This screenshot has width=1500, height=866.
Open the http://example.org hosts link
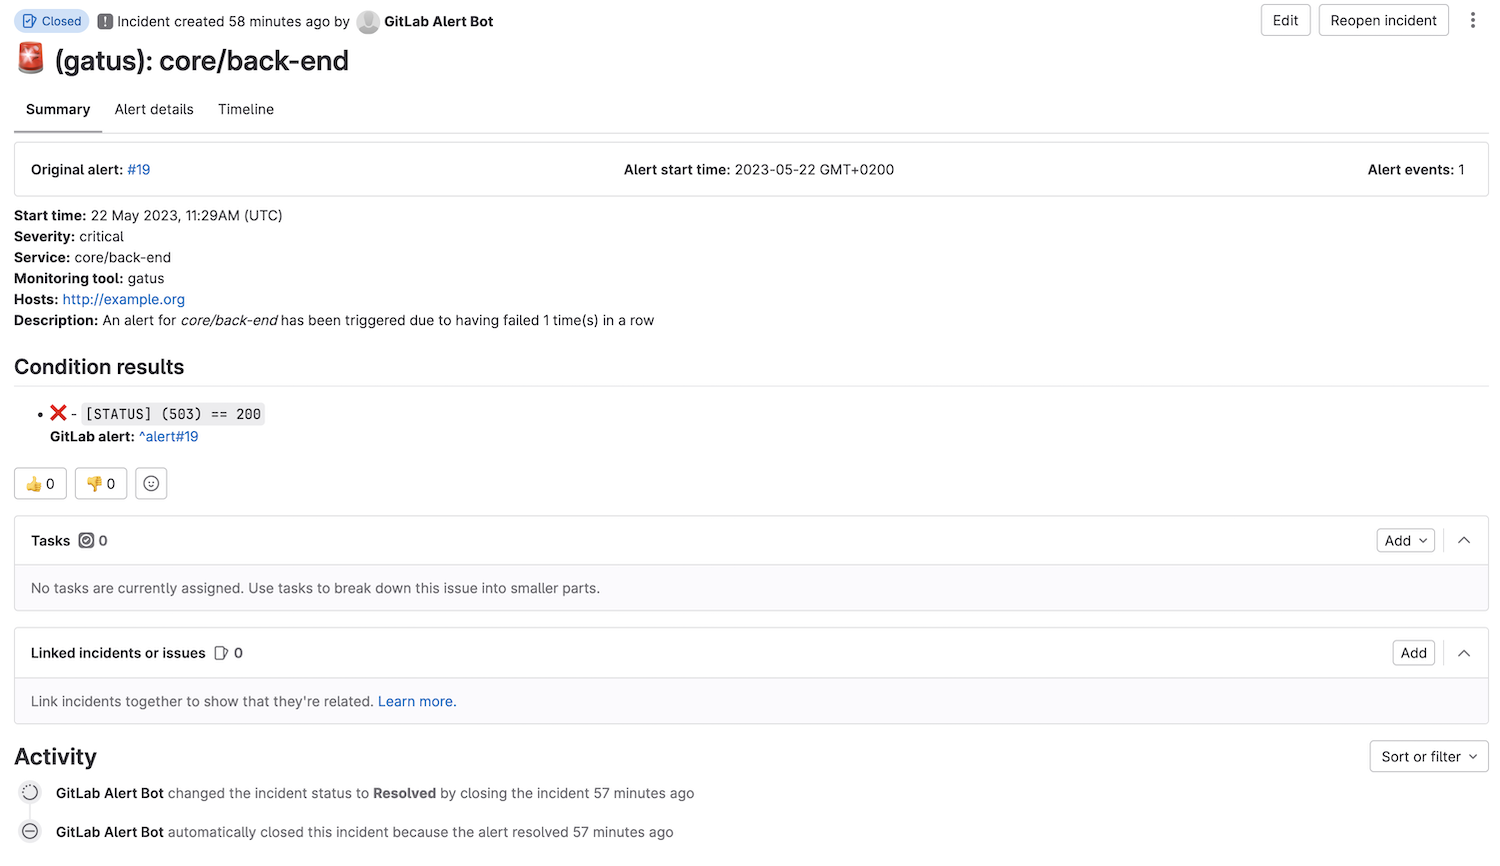tap(123, 299)
